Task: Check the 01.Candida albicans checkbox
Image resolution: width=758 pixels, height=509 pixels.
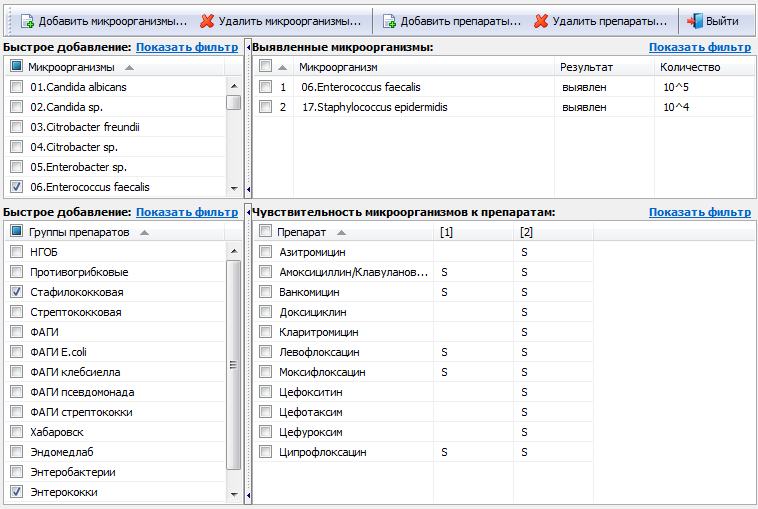Action: click(x=16, y=87)
